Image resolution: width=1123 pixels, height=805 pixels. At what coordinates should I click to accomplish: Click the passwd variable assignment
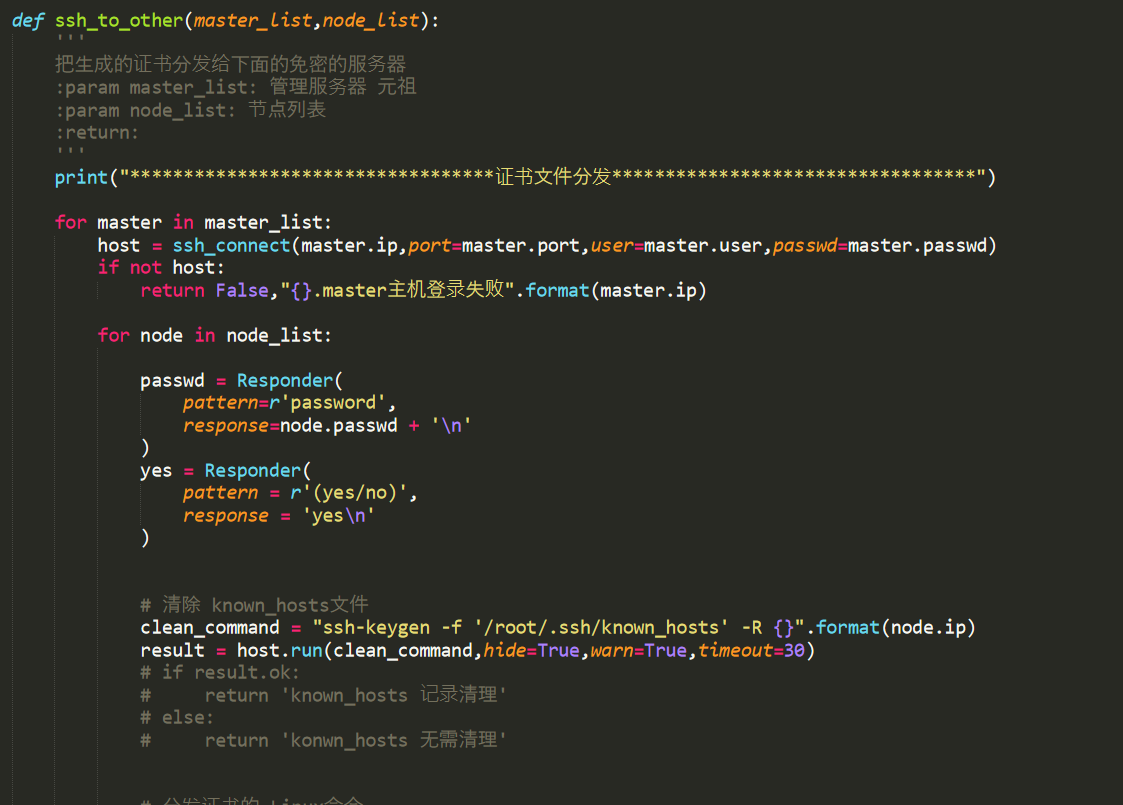172,380
